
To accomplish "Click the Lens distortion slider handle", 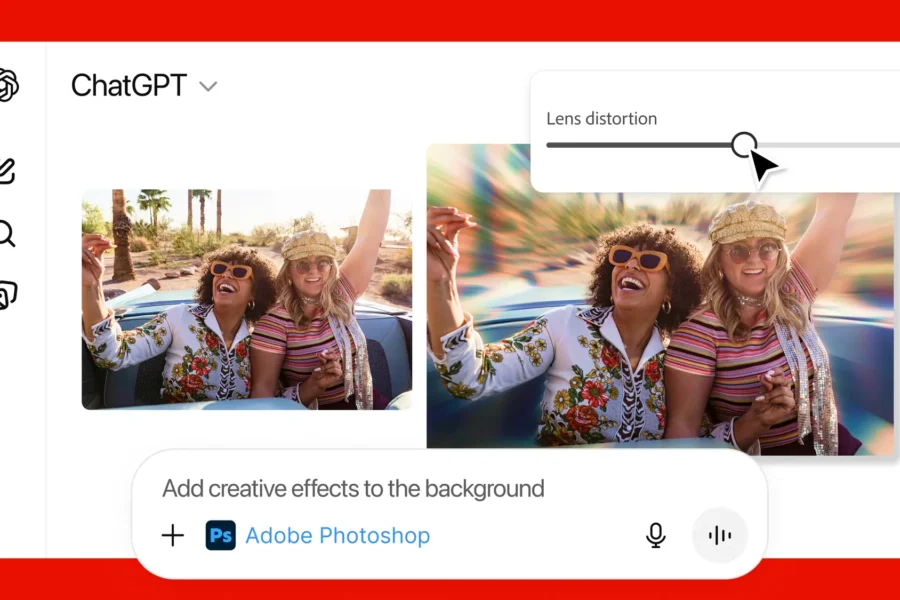I will click(x=743, y=145).
